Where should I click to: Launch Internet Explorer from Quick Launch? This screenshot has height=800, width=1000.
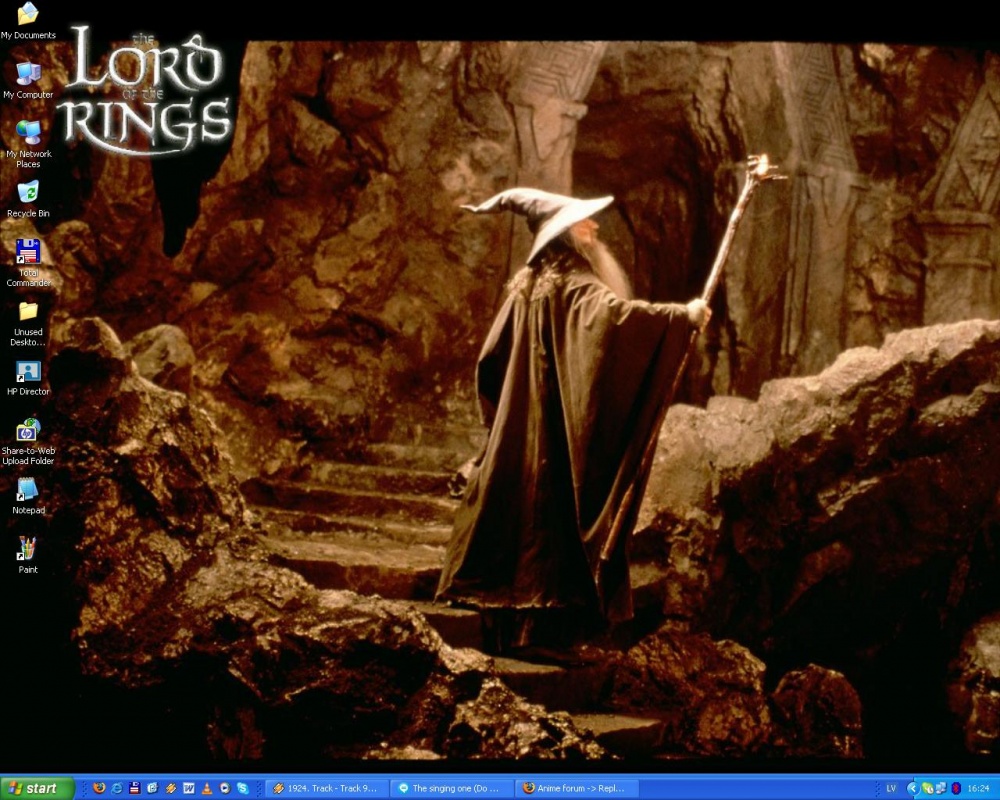click(117, 788)
